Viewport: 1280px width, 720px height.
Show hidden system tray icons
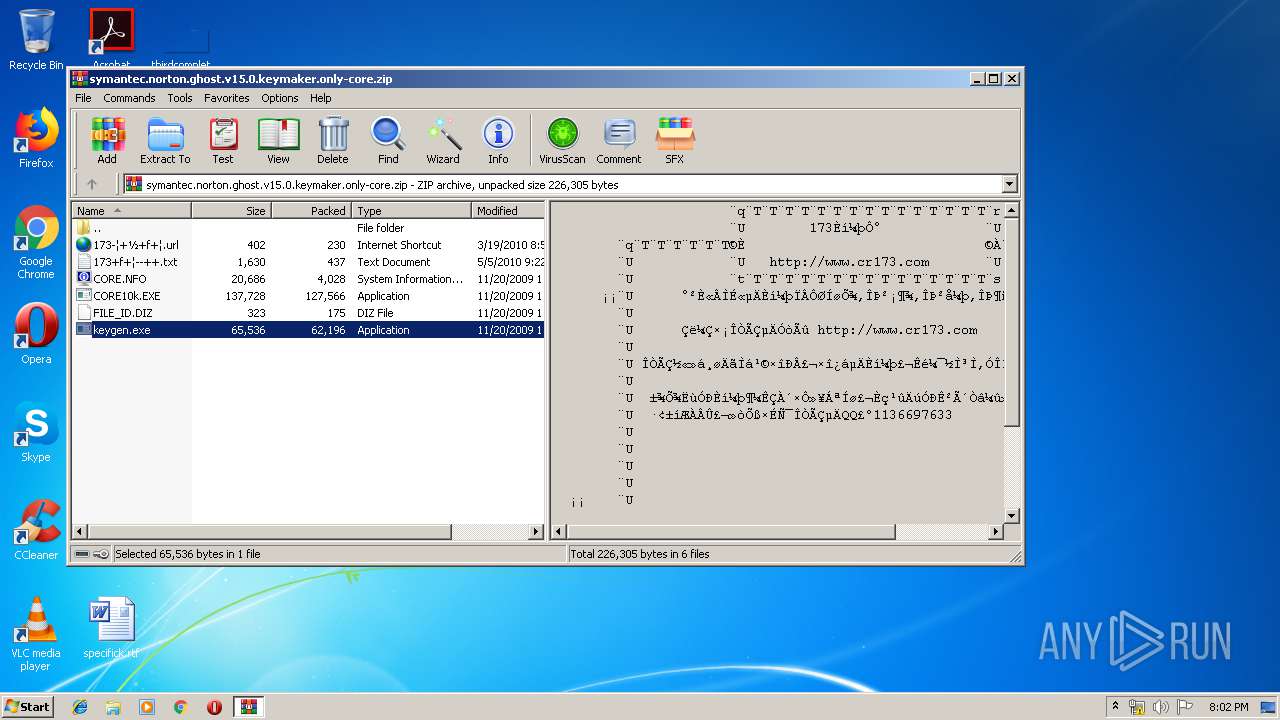click(x=1116, y=707)
